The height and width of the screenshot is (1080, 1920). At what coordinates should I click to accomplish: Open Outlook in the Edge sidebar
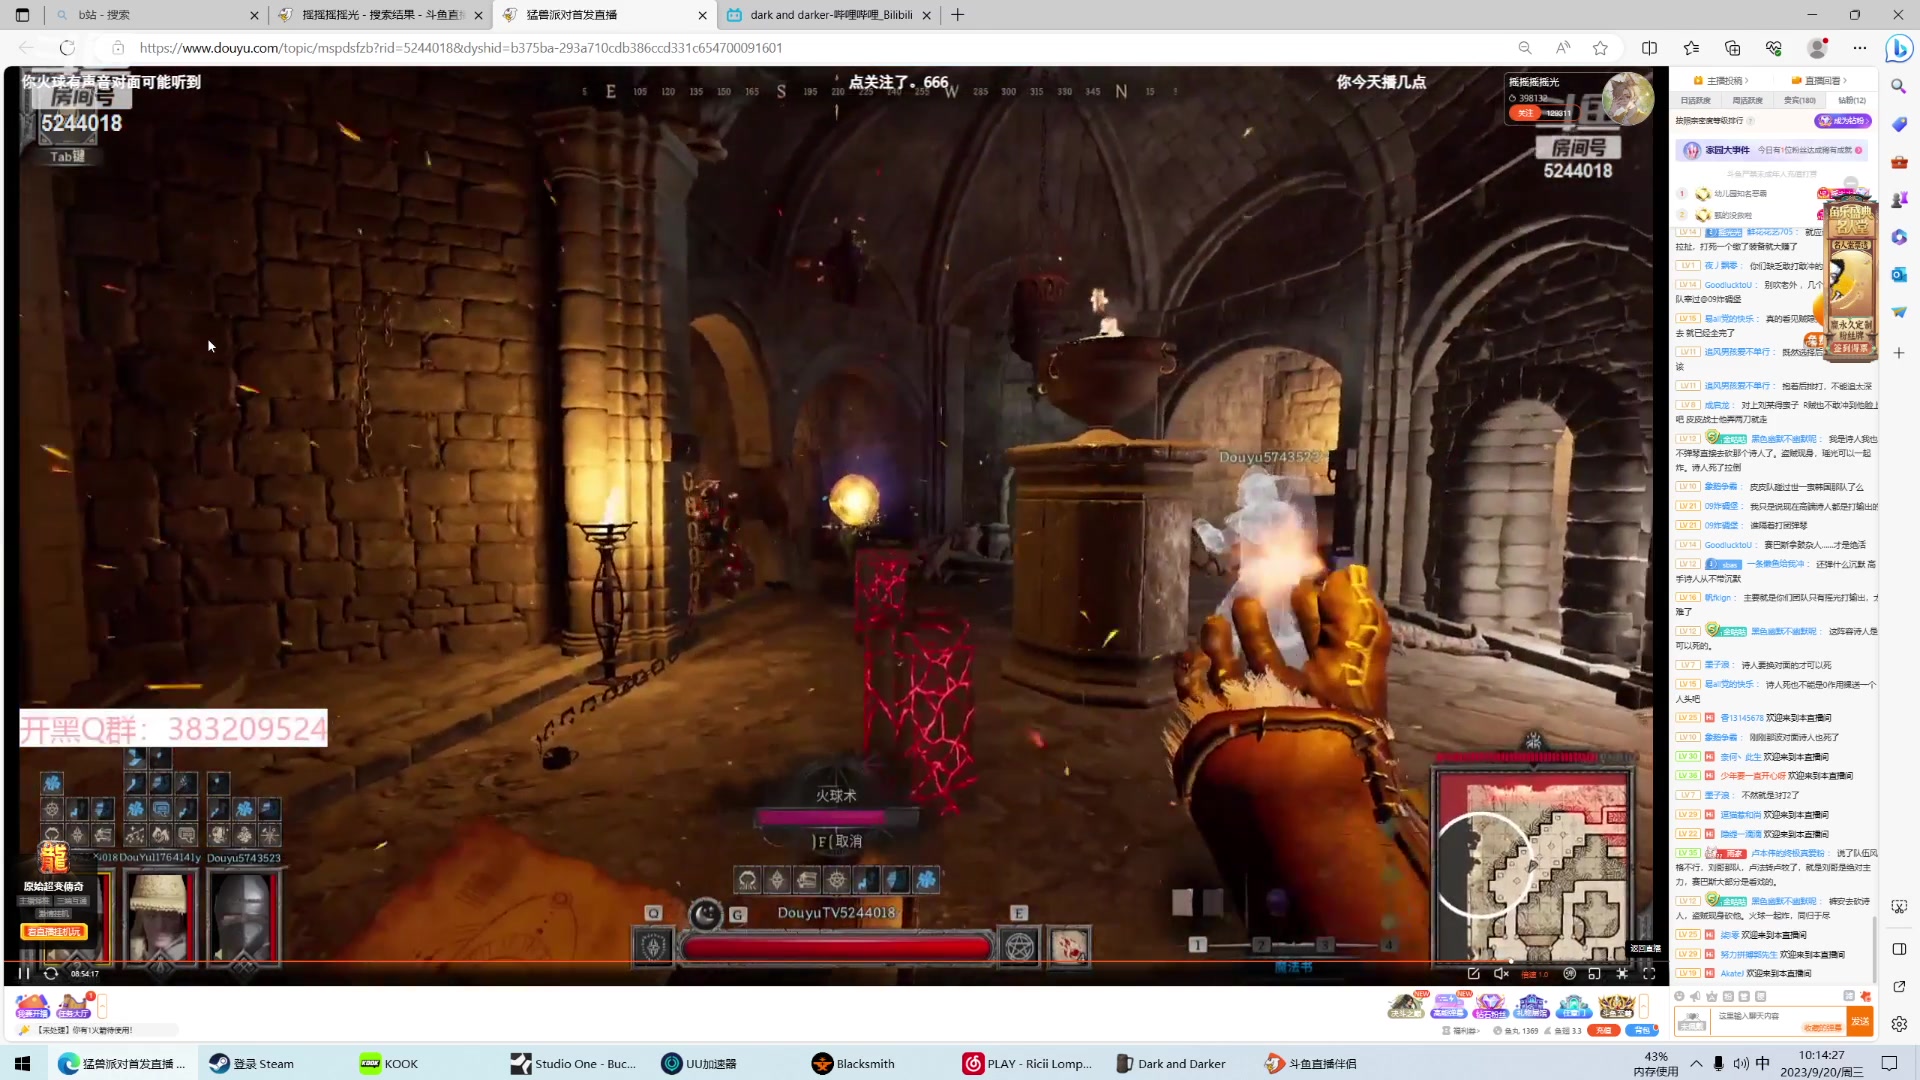[x=1899, y=275]
